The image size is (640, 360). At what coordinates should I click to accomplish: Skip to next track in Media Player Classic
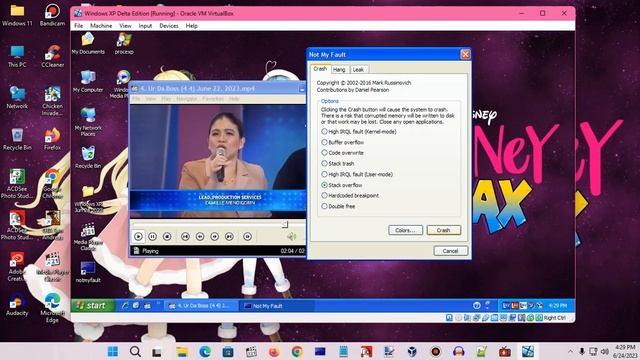click(229, 236)
